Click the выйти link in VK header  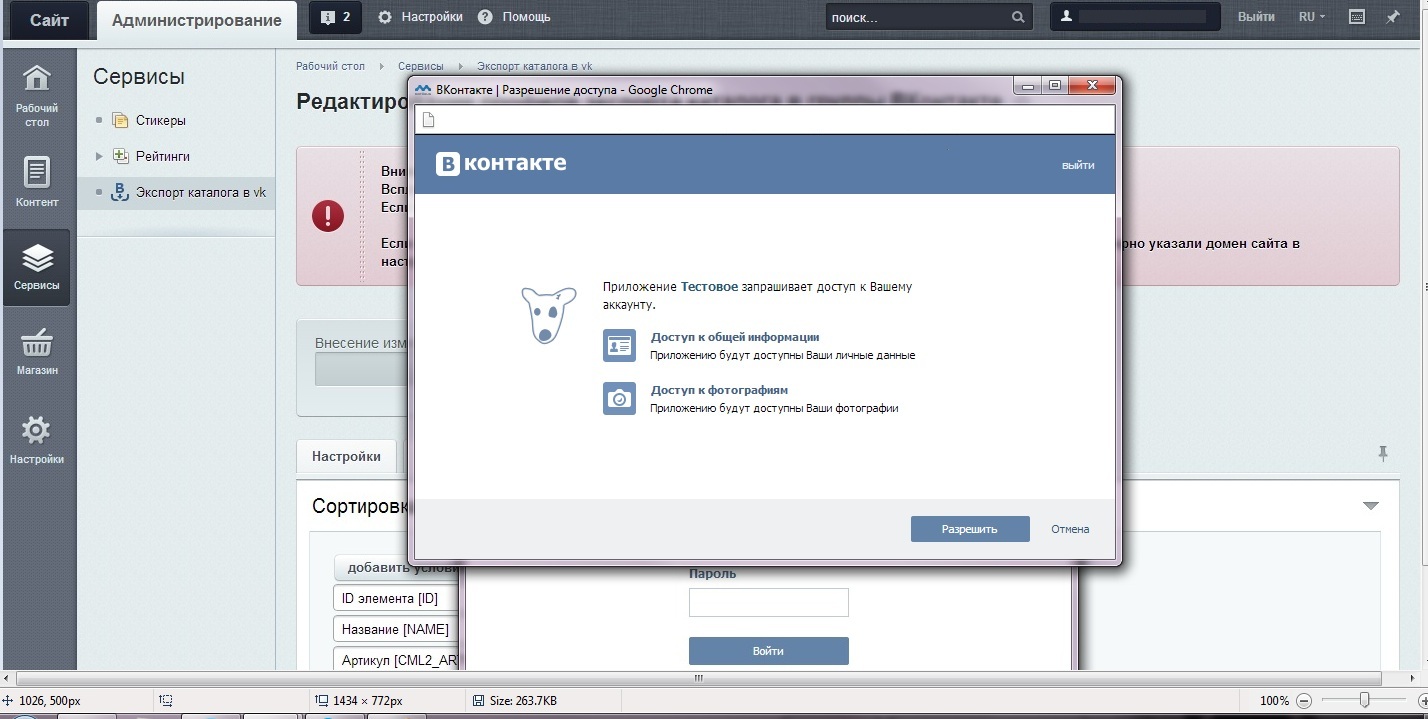pyautogui.click(x=1078, y=164)
